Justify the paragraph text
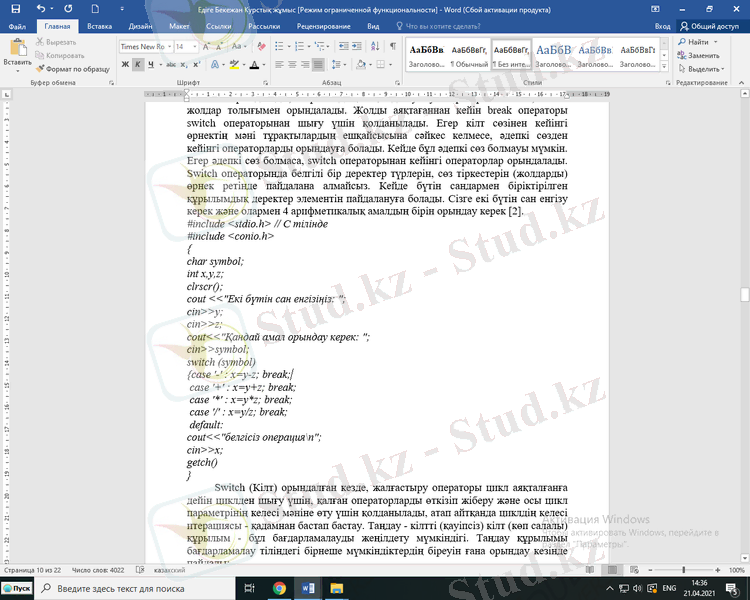 [x=318, y=64]
